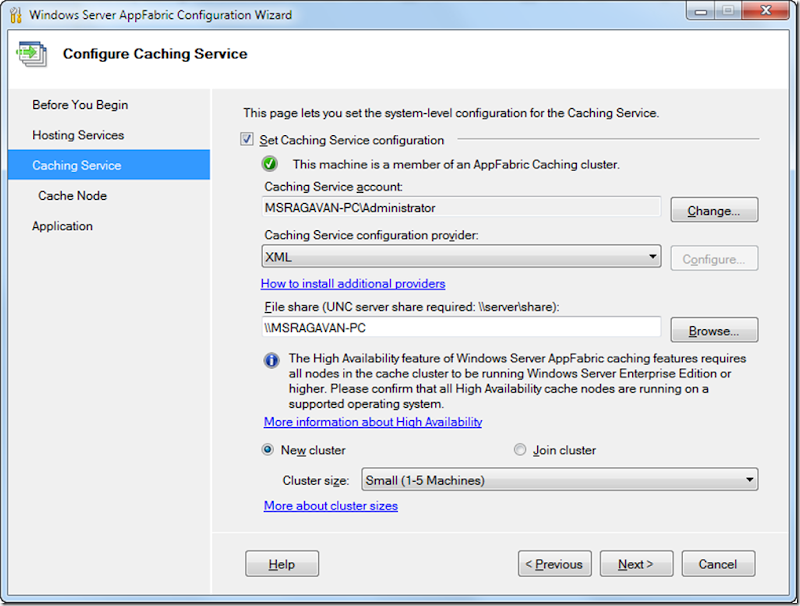Click the Configure Caching Service header icon

(x=31, y=55)
